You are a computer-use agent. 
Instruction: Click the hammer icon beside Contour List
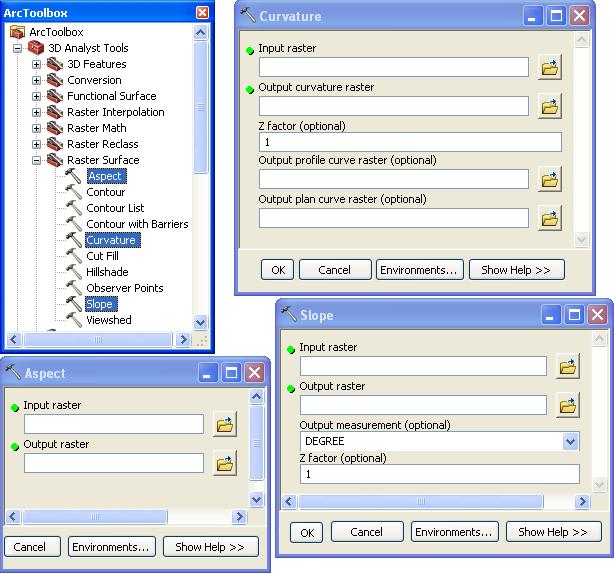(73, 208)
